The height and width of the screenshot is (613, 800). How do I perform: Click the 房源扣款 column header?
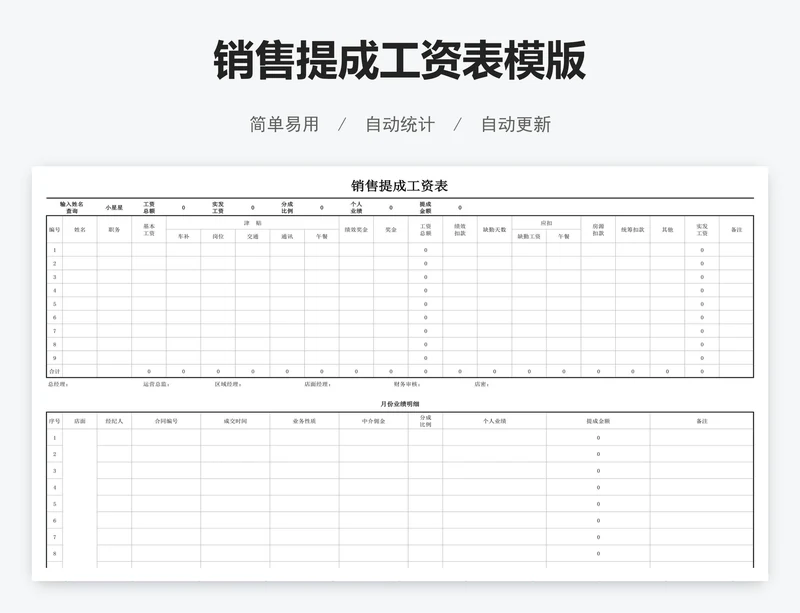598,230
